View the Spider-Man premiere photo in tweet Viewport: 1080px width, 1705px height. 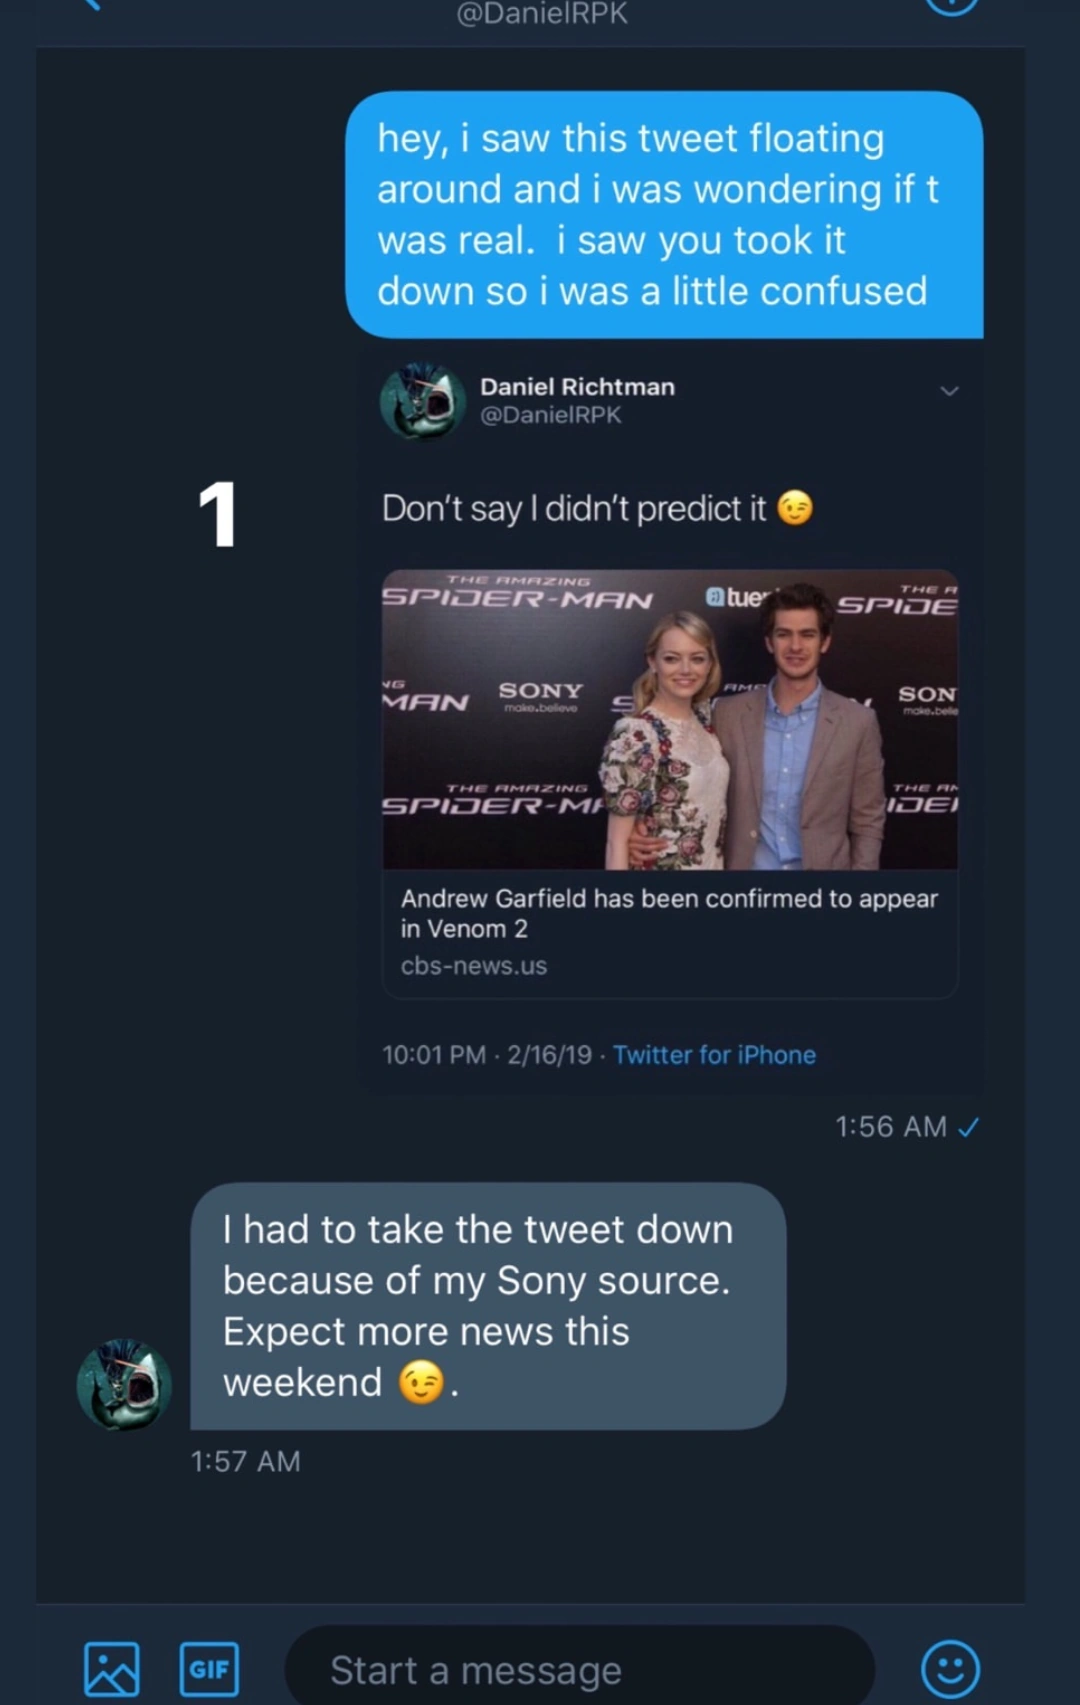(x=670, y=719)
